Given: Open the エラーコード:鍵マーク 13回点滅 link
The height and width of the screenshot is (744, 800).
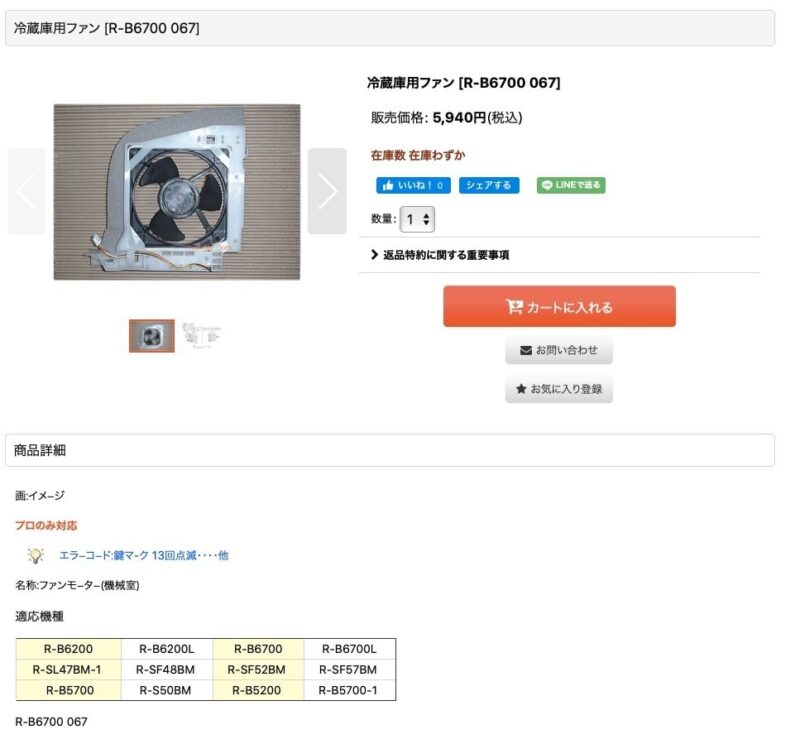Looking at the screenshot, I should tap(143, 555).
